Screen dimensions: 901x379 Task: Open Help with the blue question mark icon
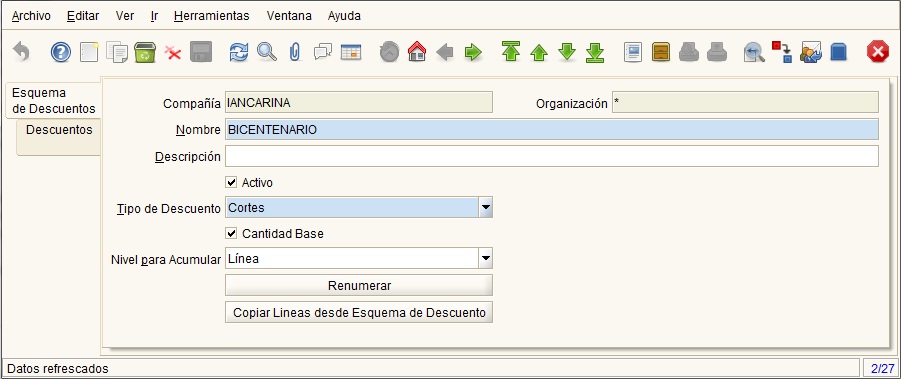tap(61, 52)
